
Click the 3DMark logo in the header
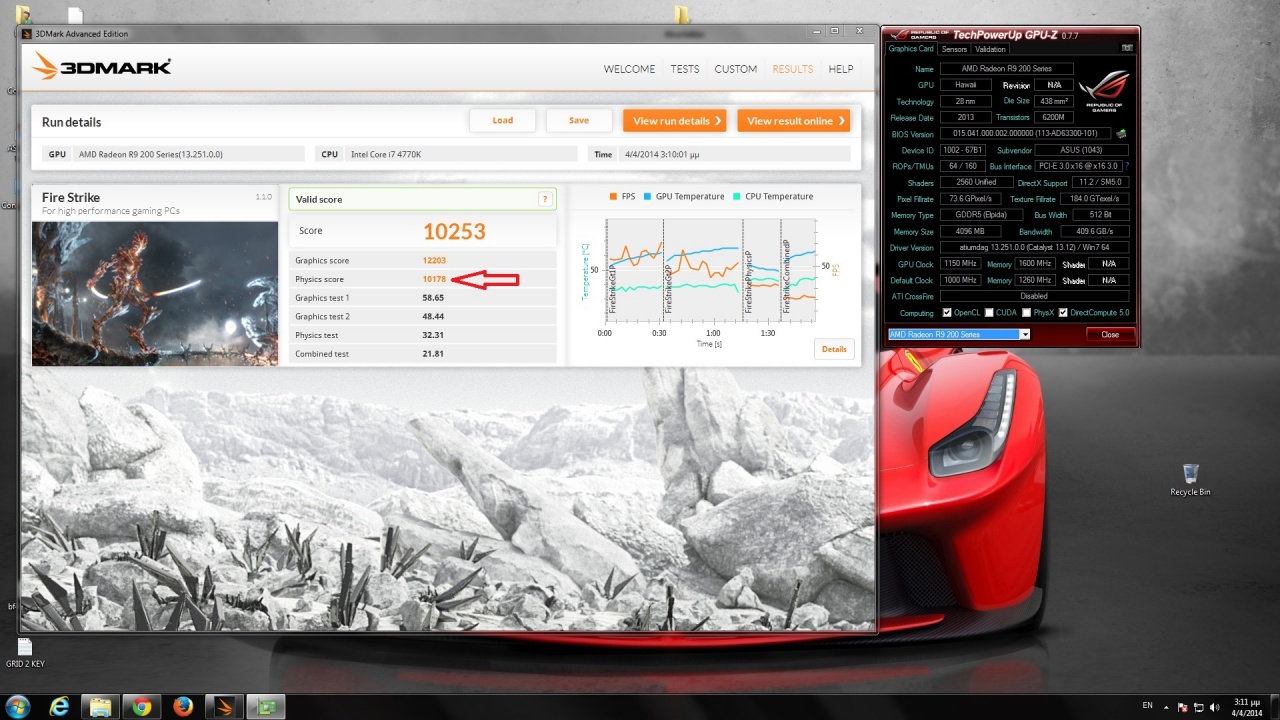coord(102,66)
